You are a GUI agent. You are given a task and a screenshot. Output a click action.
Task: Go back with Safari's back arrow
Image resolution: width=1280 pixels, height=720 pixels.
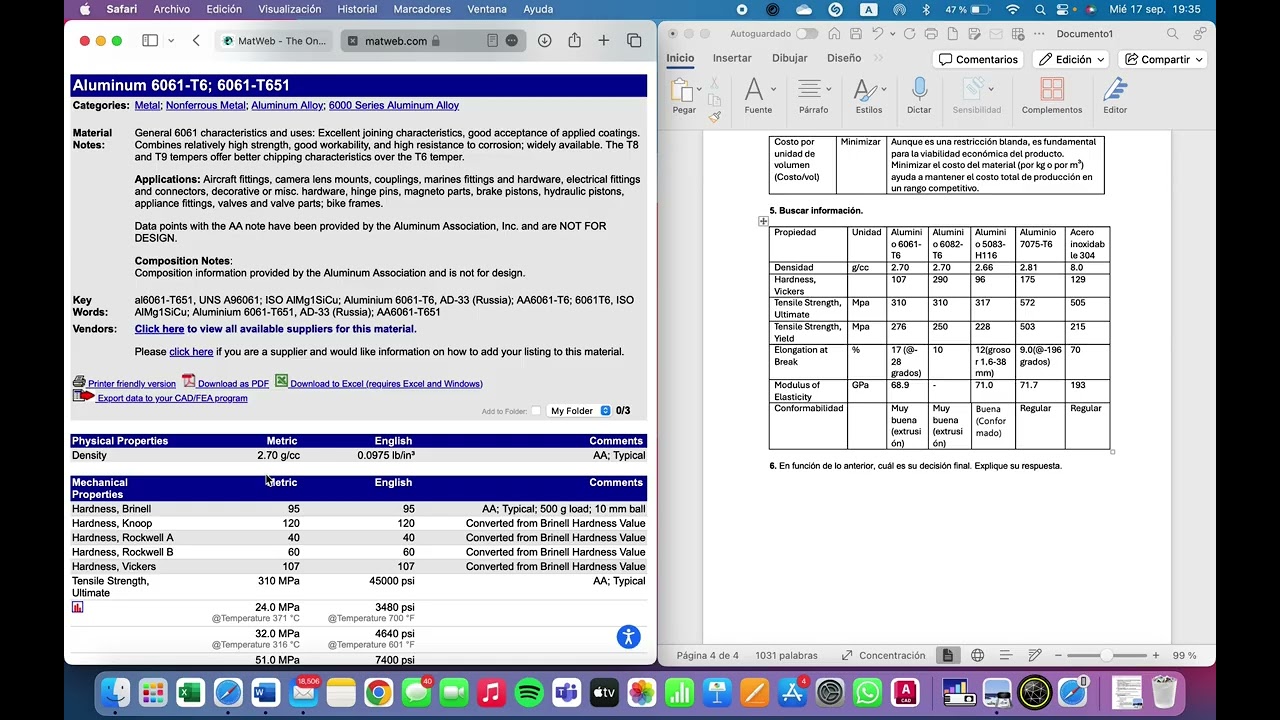pos(196,41)
